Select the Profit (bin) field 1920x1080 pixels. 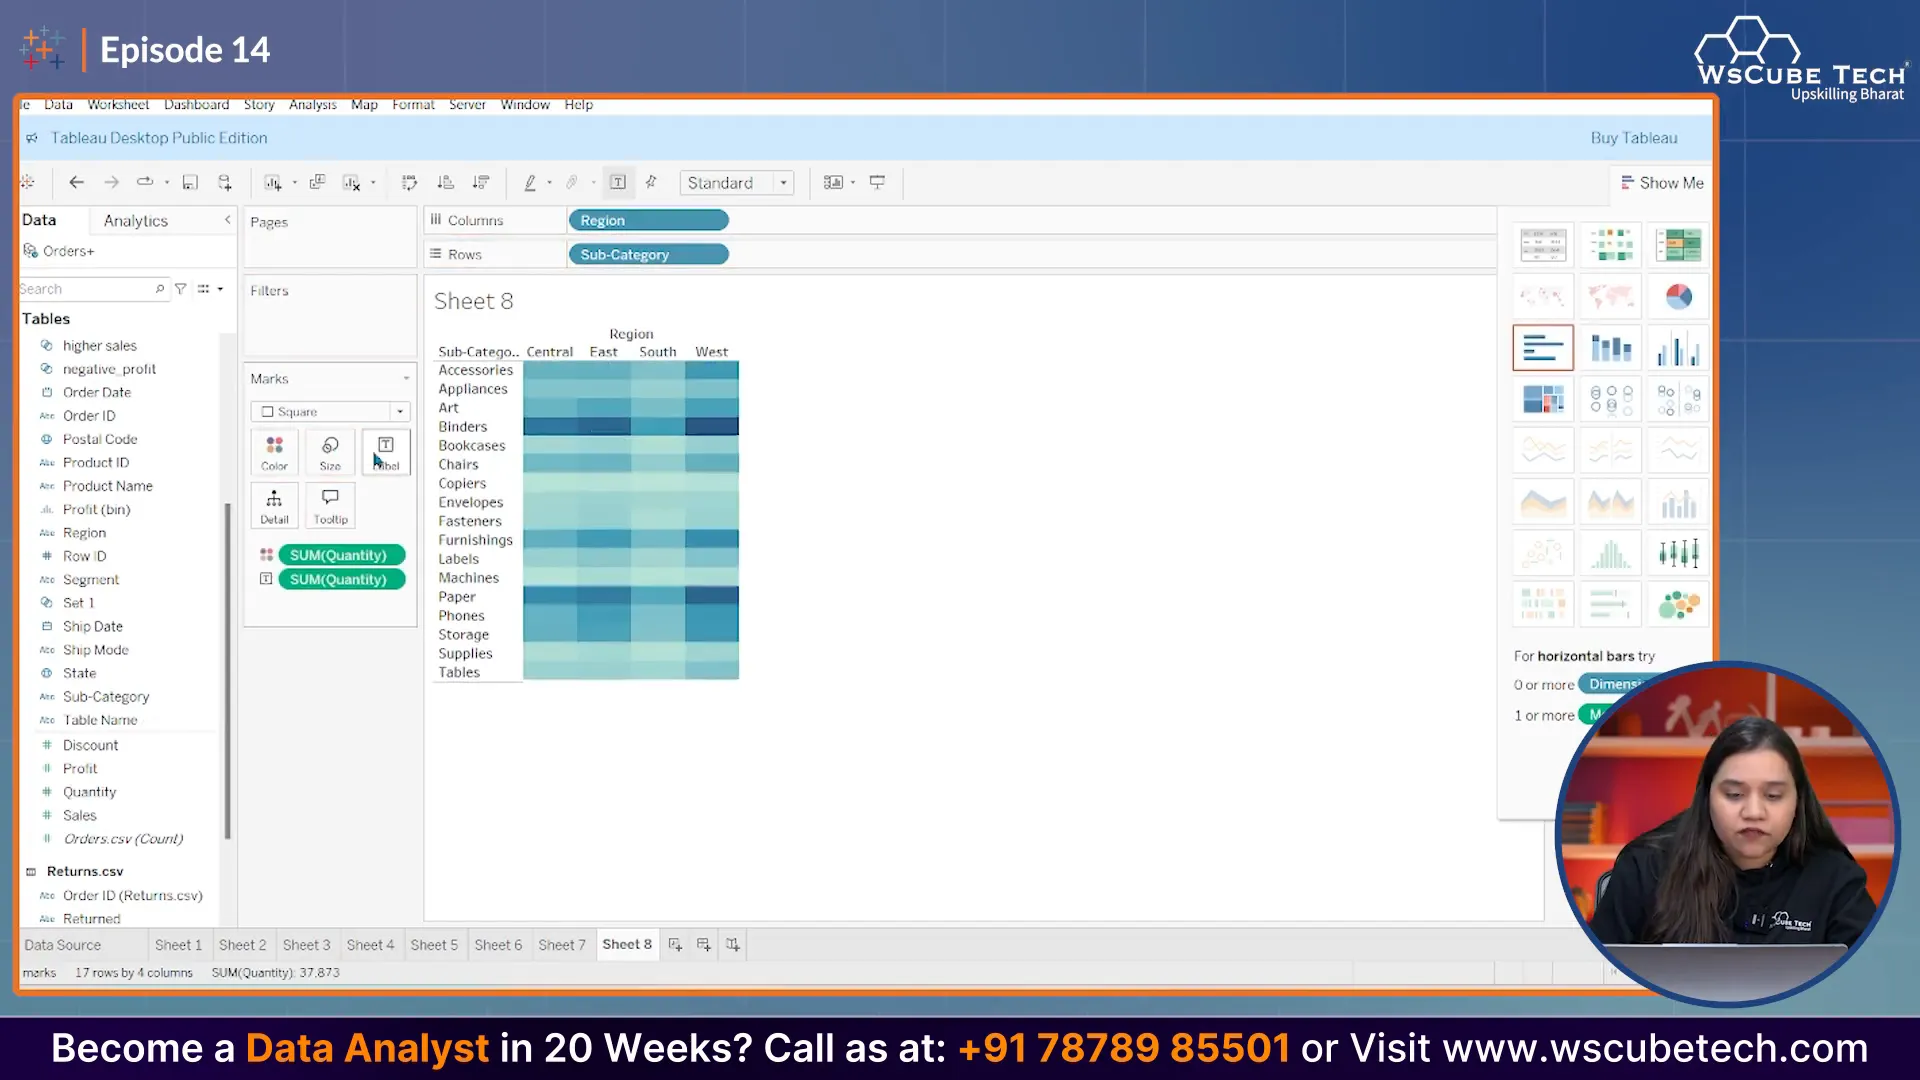coord(96,510)
